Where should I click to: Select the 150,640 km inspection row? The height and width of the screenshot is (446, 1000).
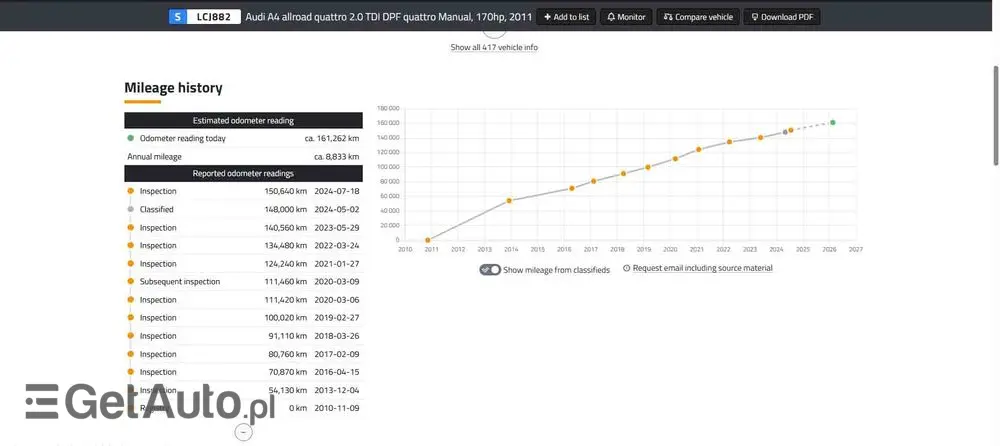coord(243,191)
